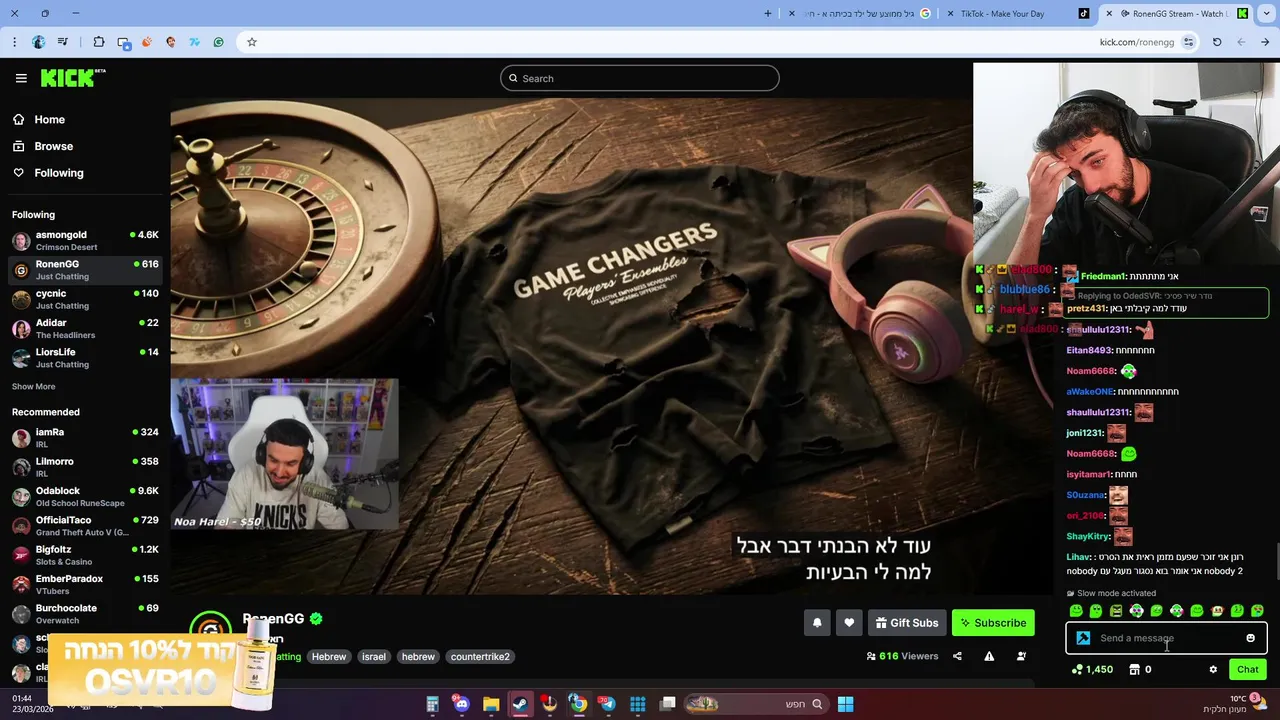1280x720 pixels.
Task: Reload the page
Action: tap(1217, 42)
